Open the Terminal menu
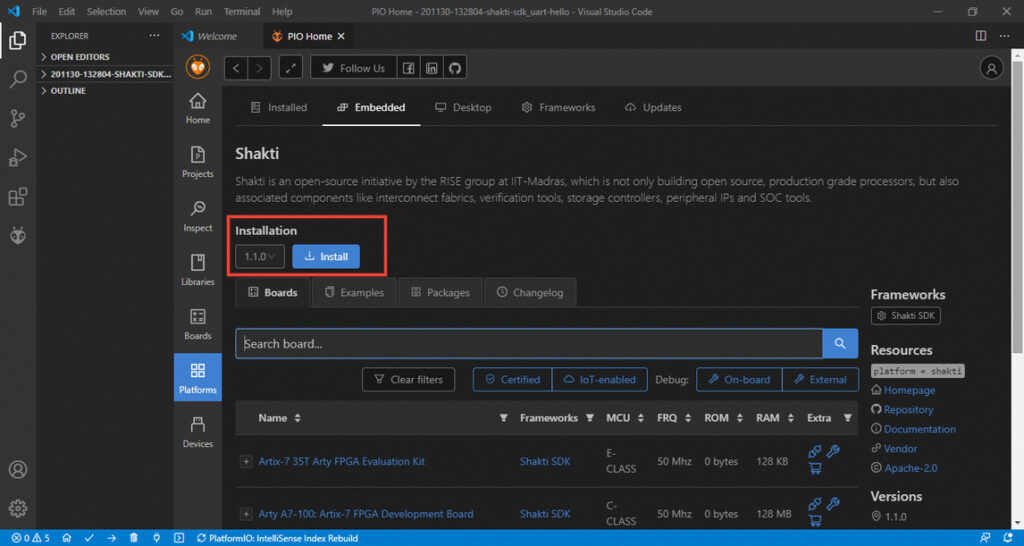The image size is (1024, 546). (x=241, y=12)
